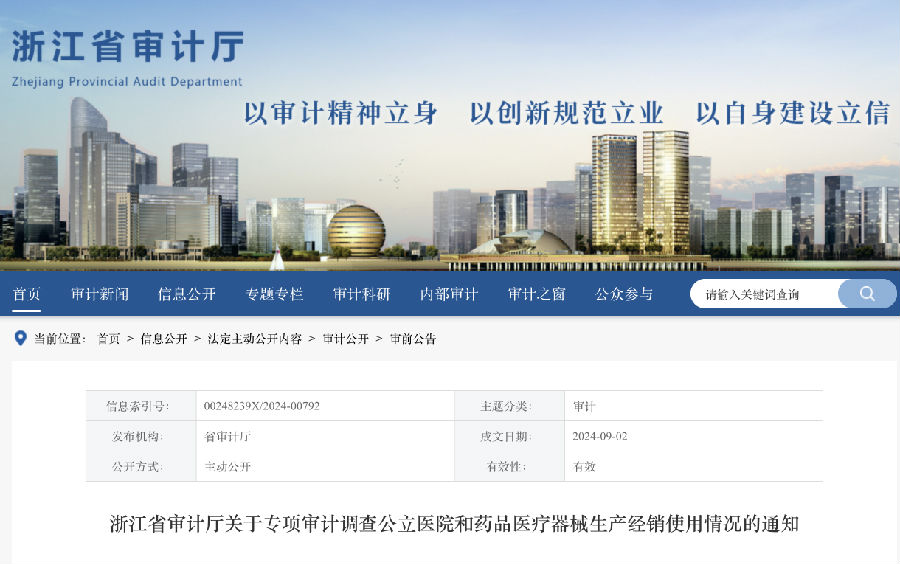Screen dimensions: 900x564
Task: Open the 信息公开 navigation menu
Action: click(x=187, y=294)
